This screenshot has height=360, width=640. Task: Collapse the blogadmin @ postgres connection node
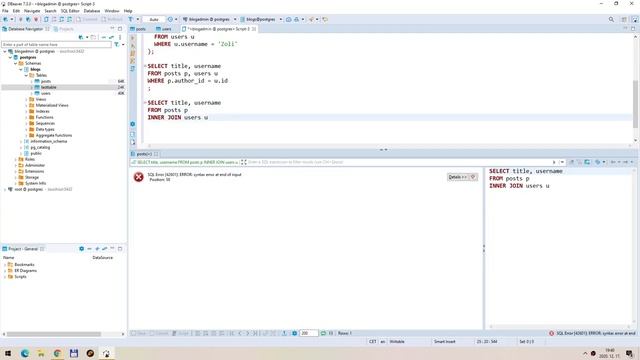5,51
